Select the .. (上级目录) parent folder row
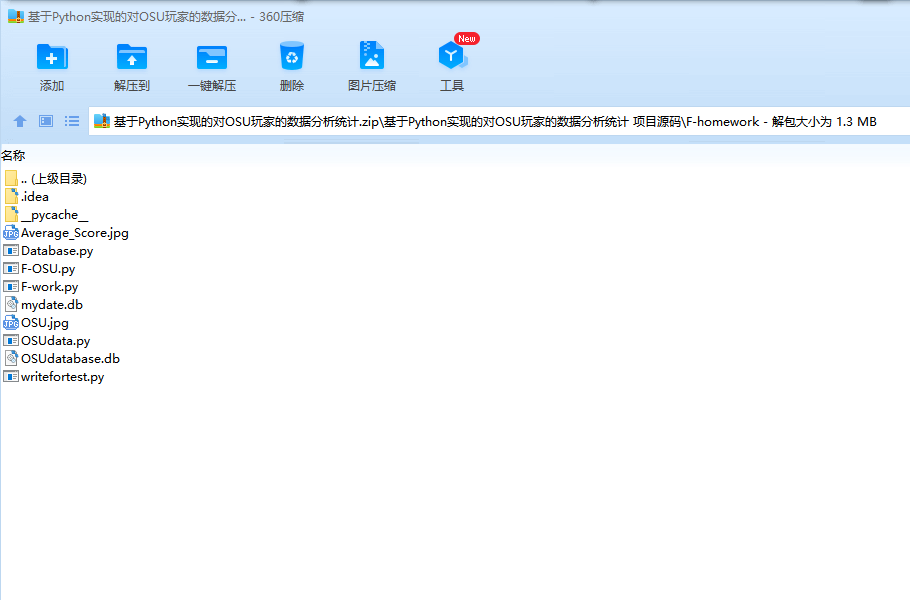910x600 pixels. 45,179
